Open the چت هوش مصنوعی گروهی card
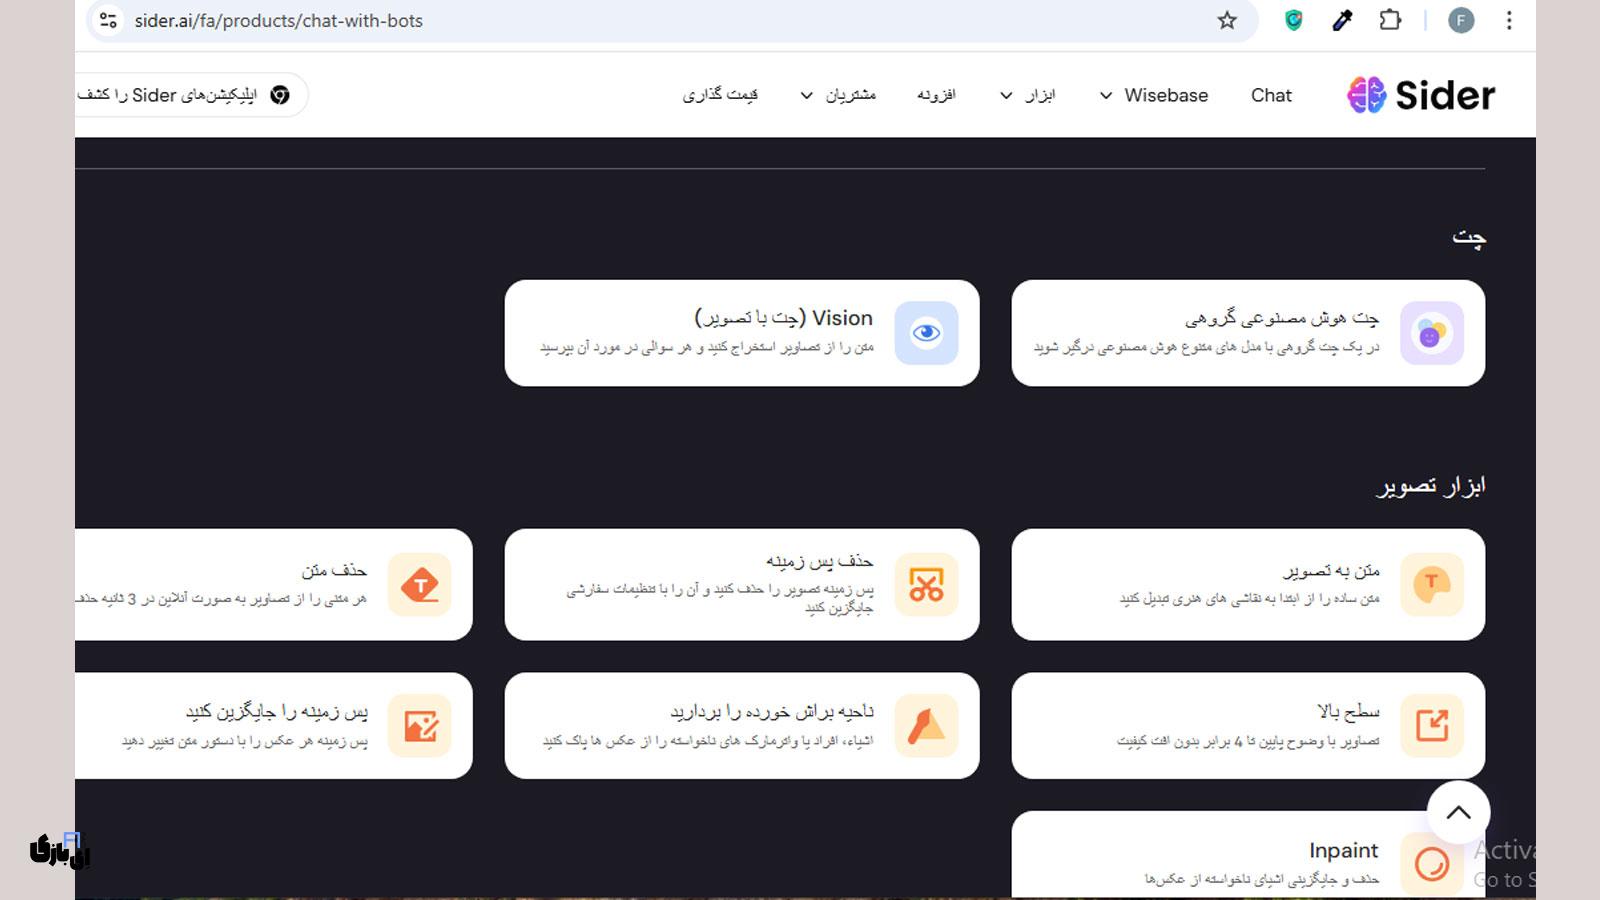Viewport: 1600px width, 900px height. (1248, 333)
